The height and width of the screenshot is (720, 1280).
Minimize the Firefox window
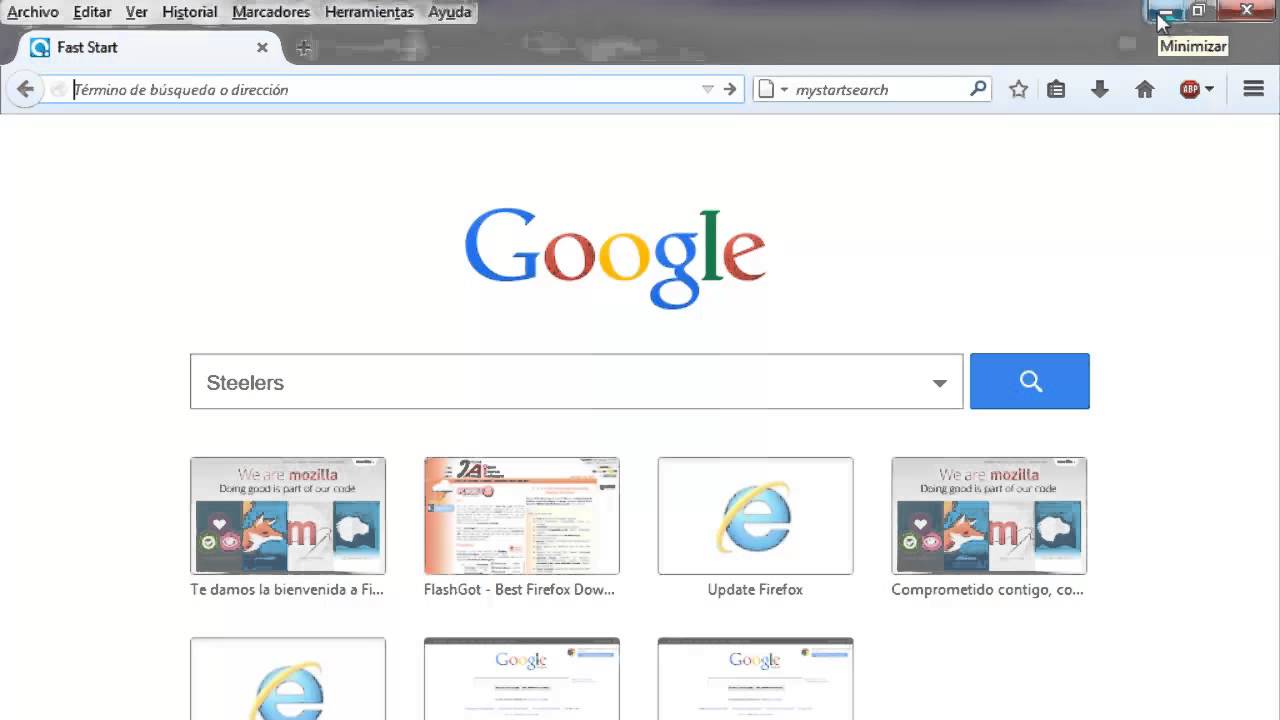[x=1165, y=11]
